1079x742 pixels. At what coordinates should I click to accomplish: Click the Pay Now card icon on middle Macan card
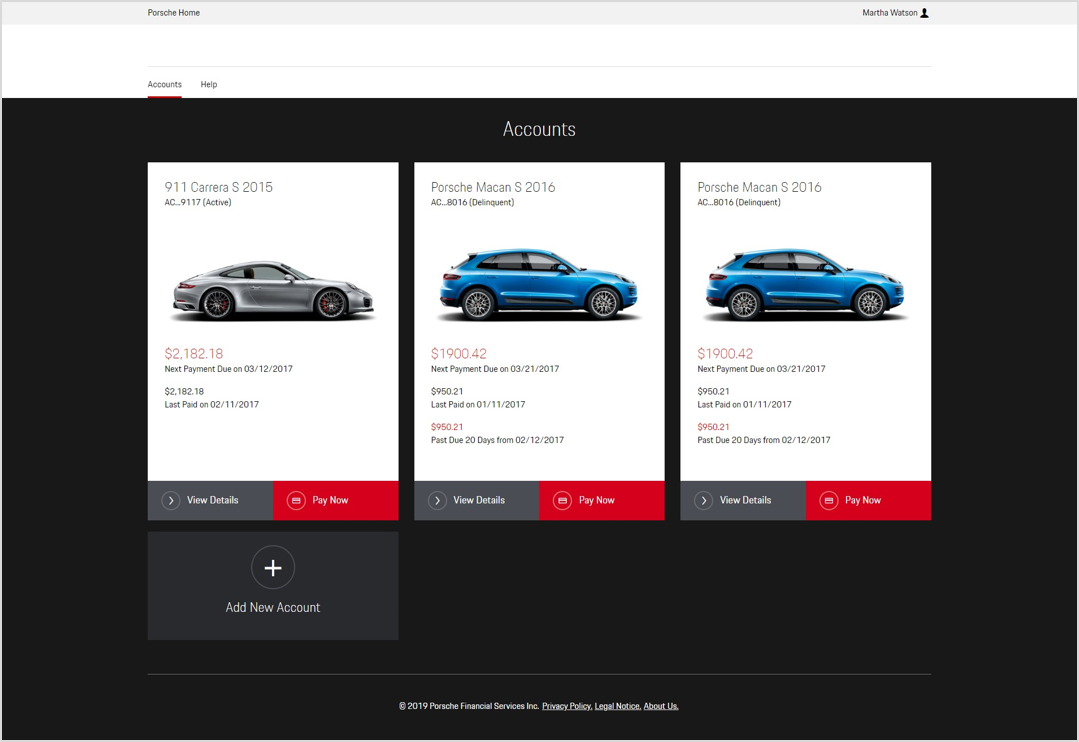click(x=563, y=500)
